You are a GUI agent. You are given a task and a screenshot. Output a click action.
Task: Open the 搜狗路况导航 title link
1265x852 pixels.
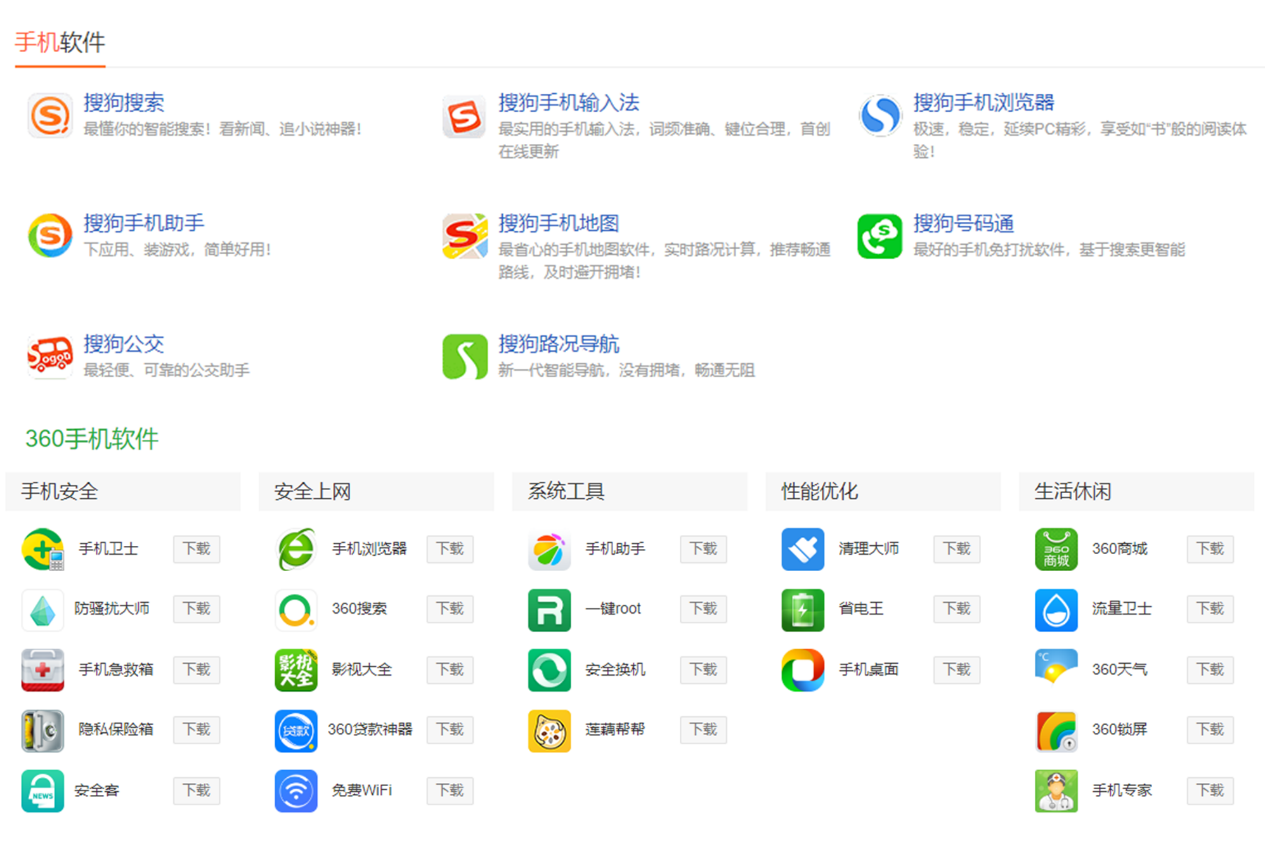tap(559, 344)
